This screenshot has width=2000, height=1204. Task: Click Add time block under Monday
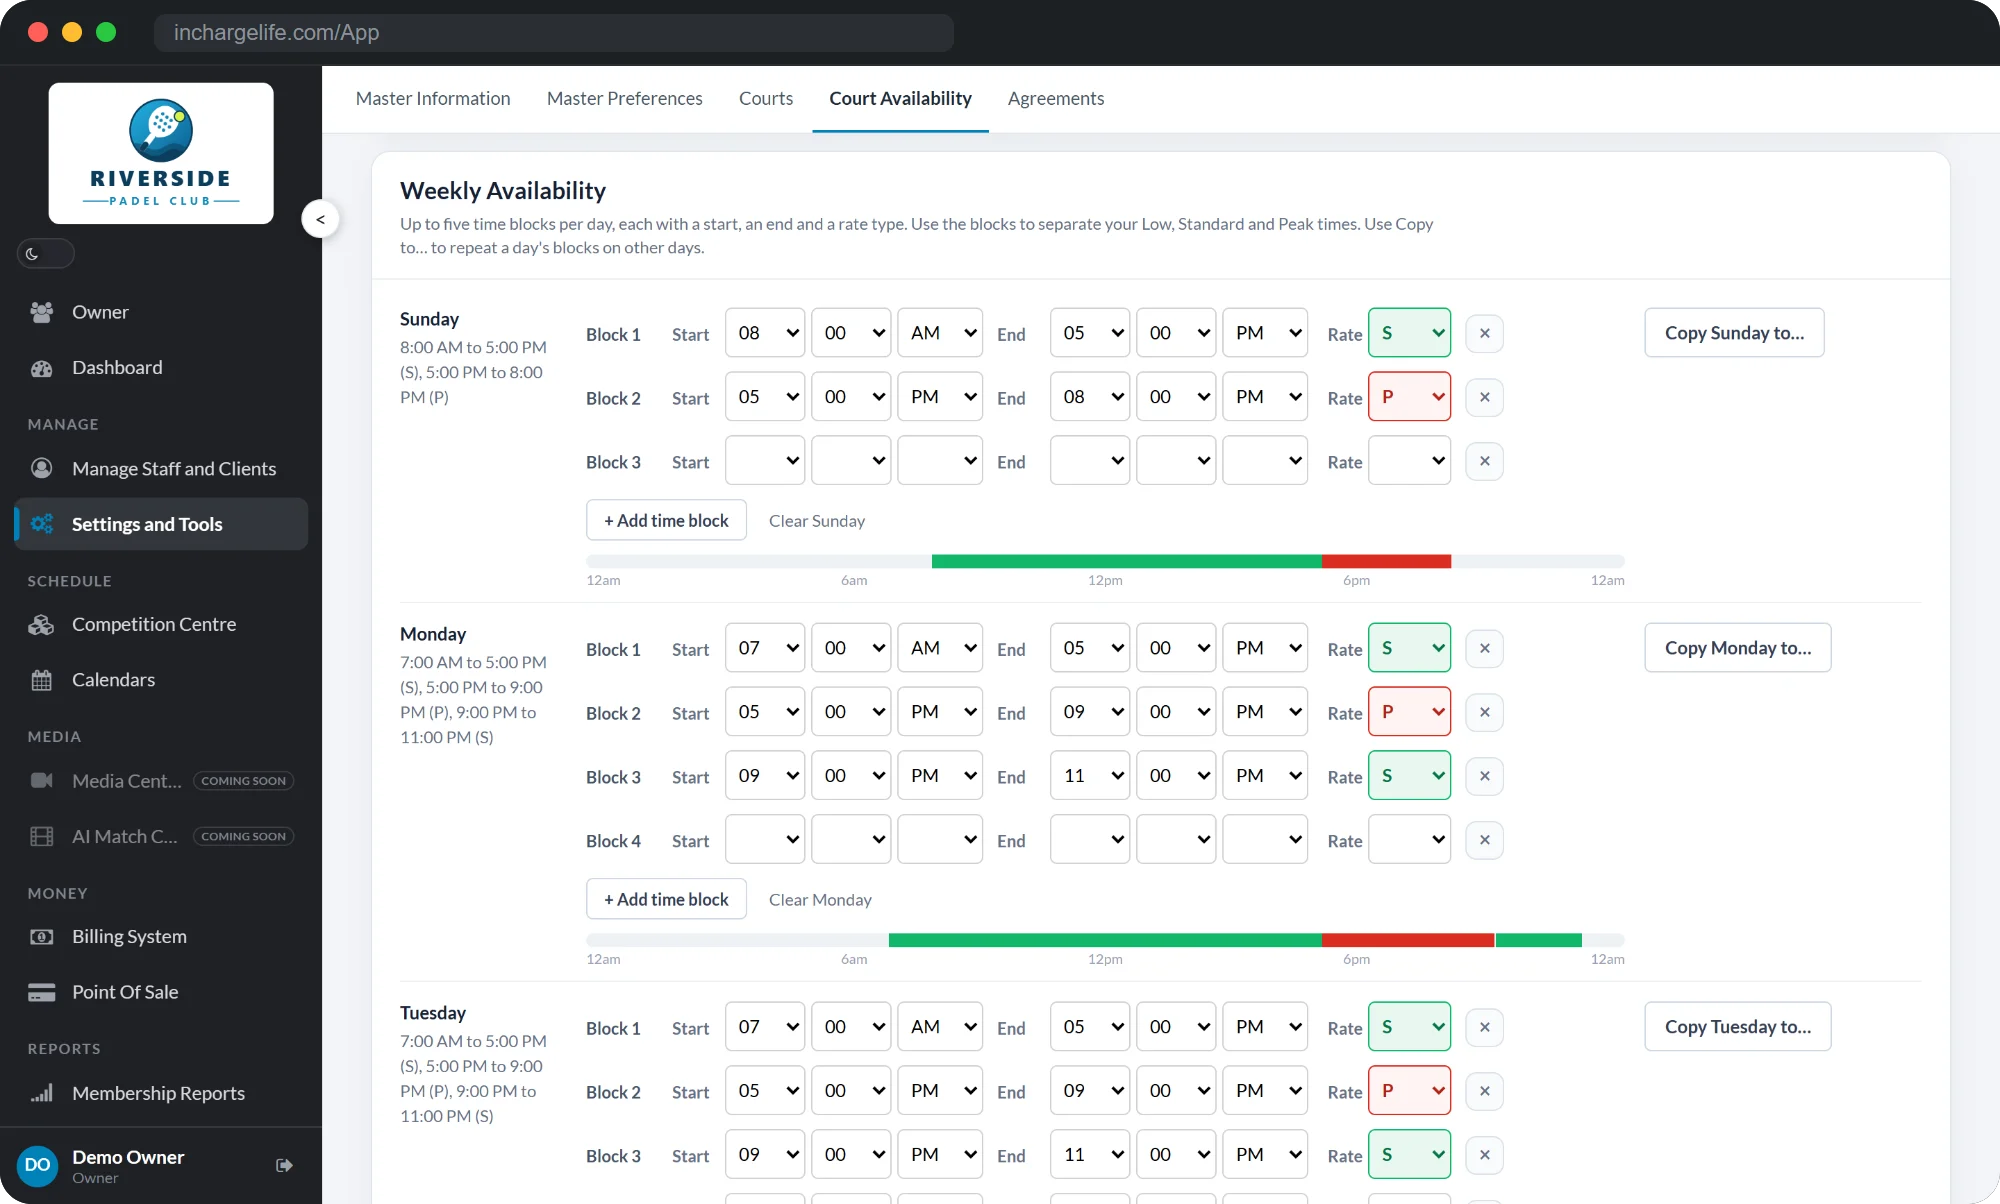pyautogui.click(x=666, y=899)
